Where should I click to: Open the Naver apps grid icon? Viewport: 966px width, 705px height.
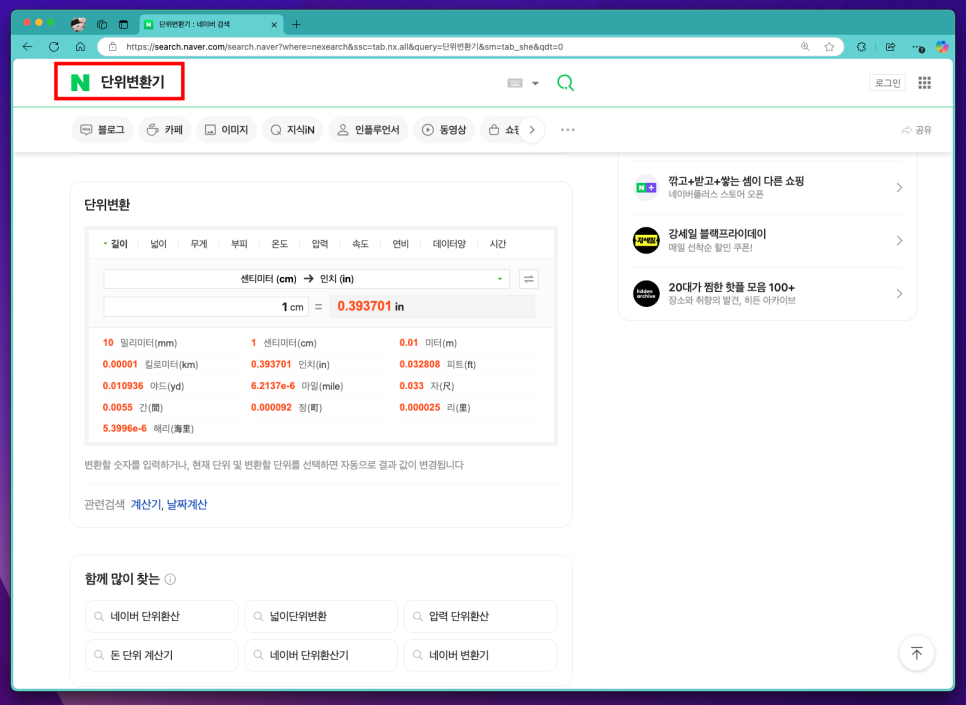(924, 83)
